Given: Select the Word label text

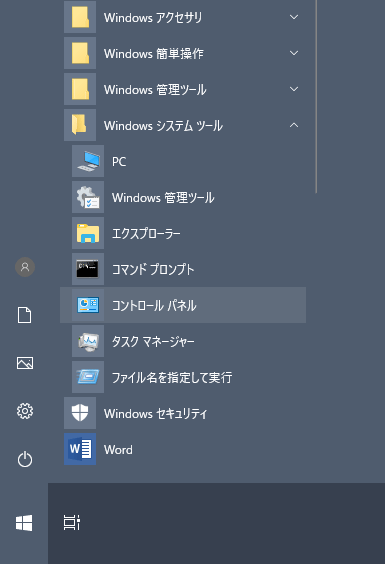Looking at the screenshot, I should pos(118,450).
